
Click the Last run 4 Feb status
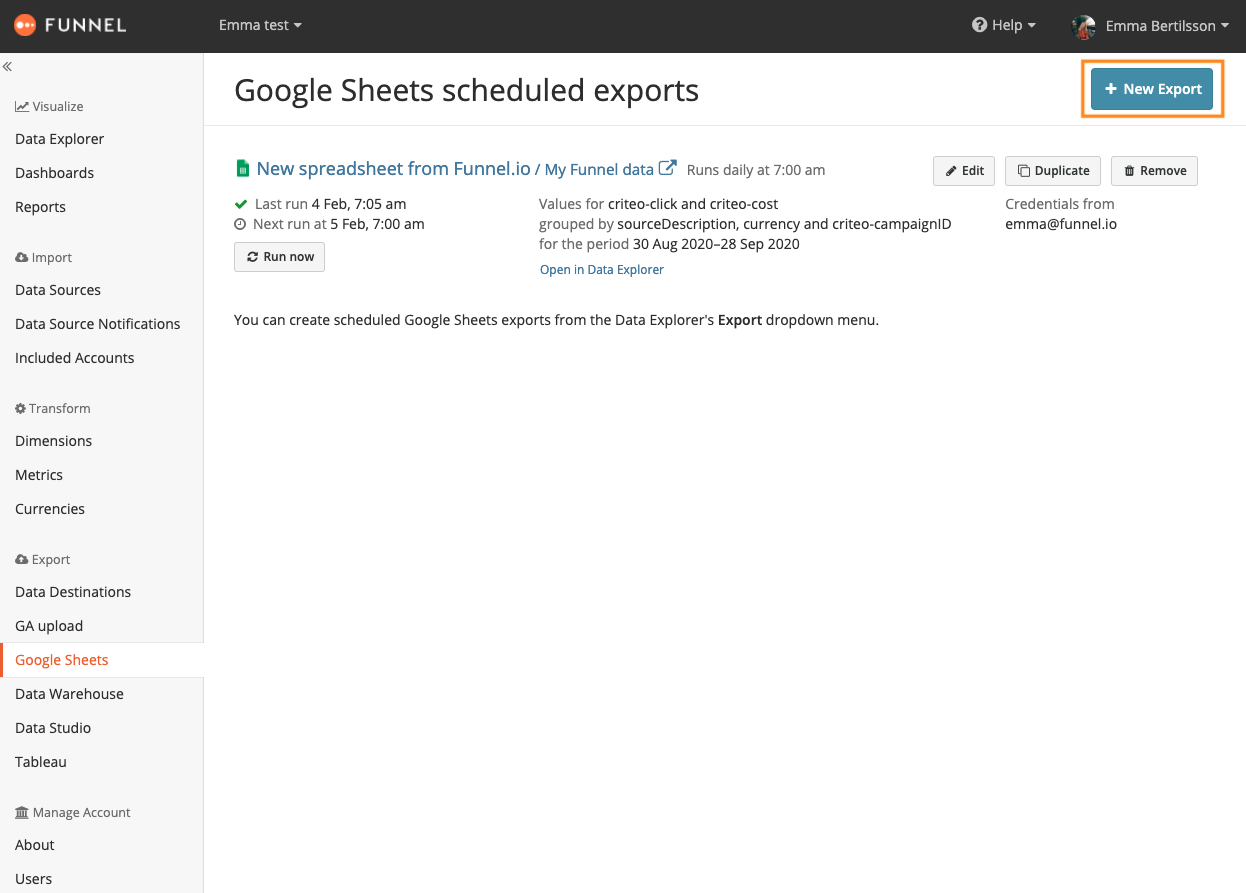[x=320, y=204]
